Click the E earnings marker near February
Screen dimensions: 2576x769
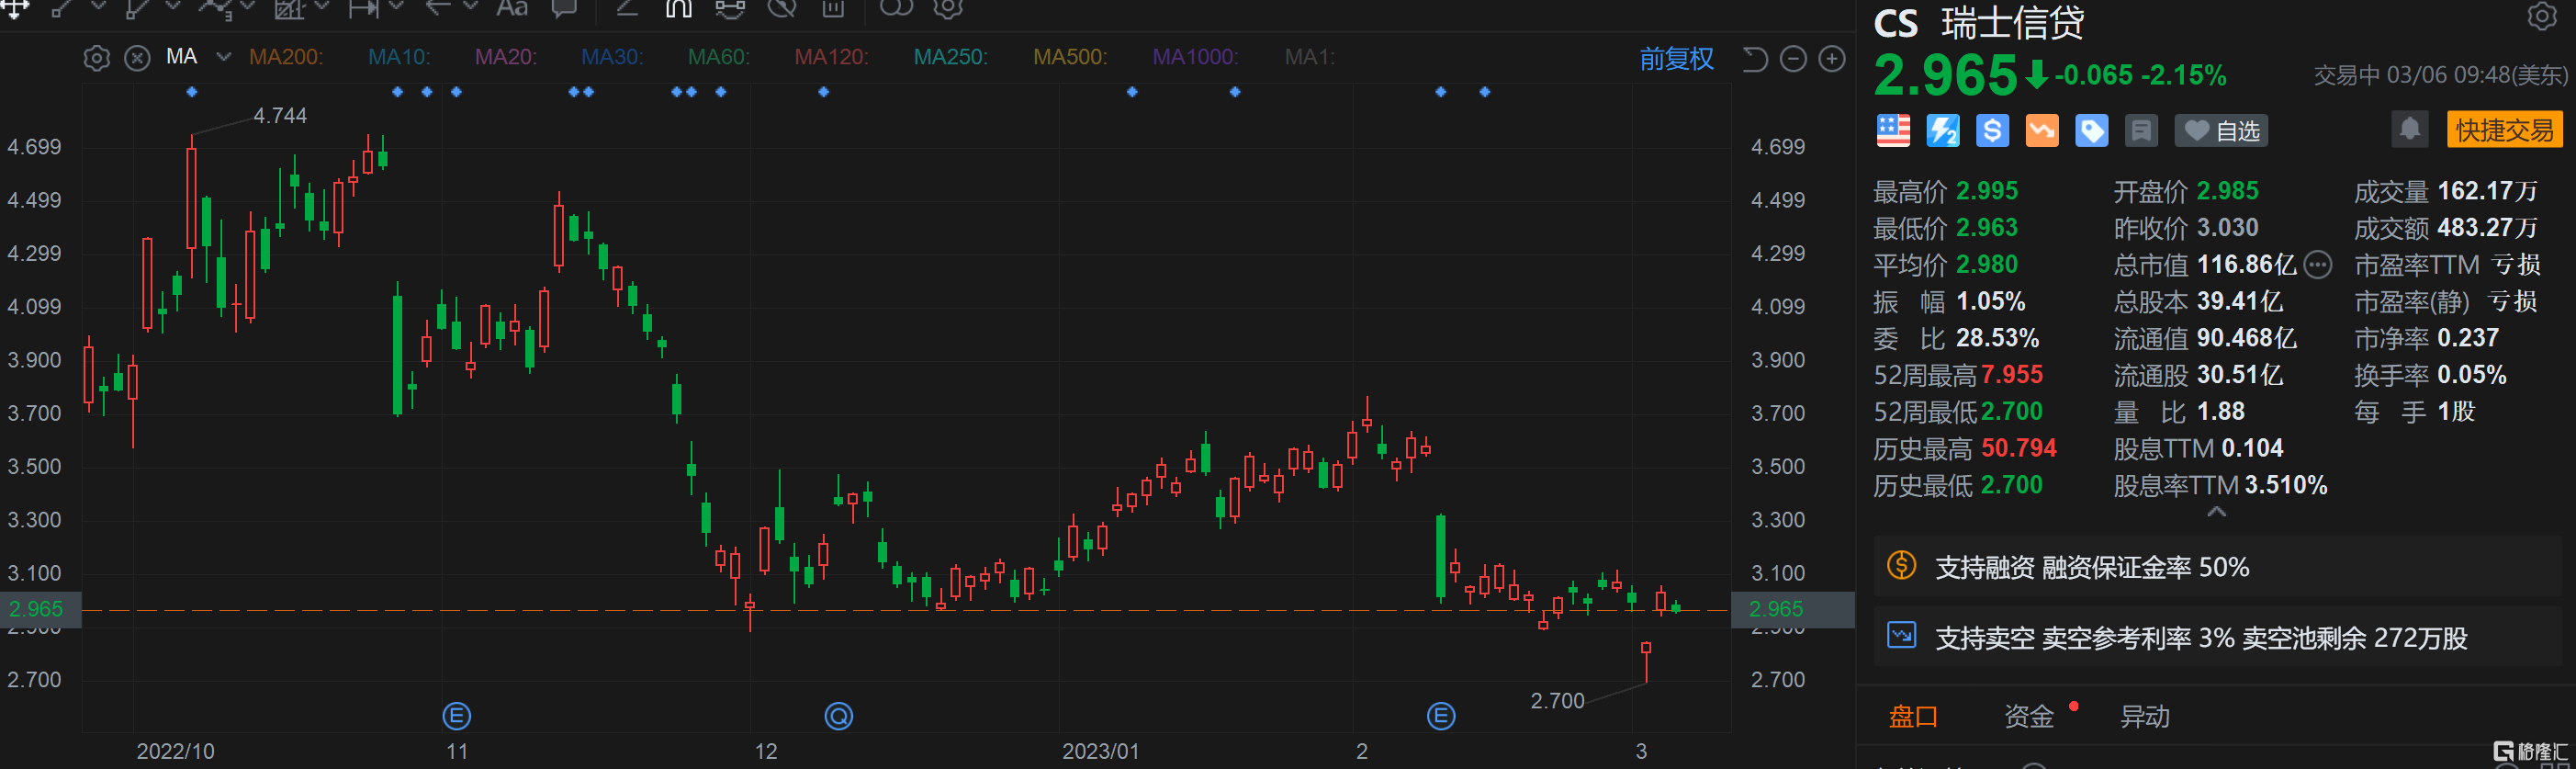[1440, 716]
